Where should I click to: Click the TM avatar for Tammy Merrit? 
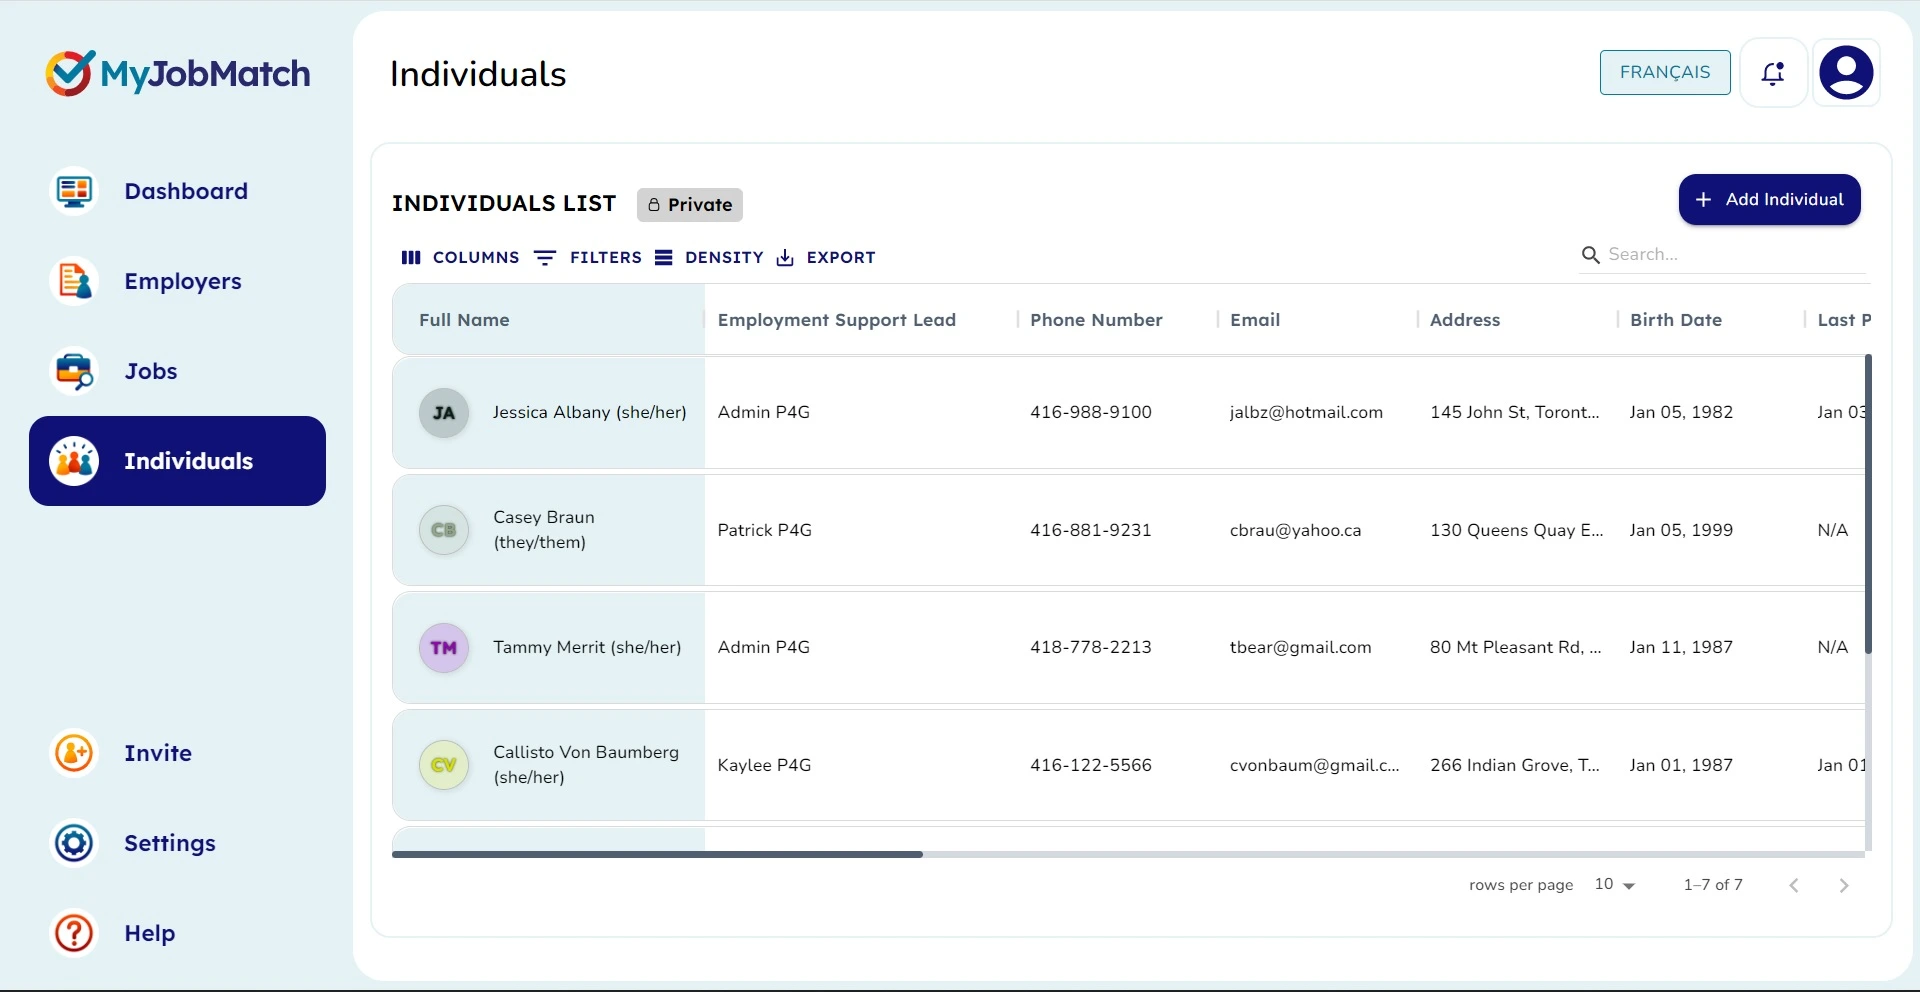click(444, 648)
